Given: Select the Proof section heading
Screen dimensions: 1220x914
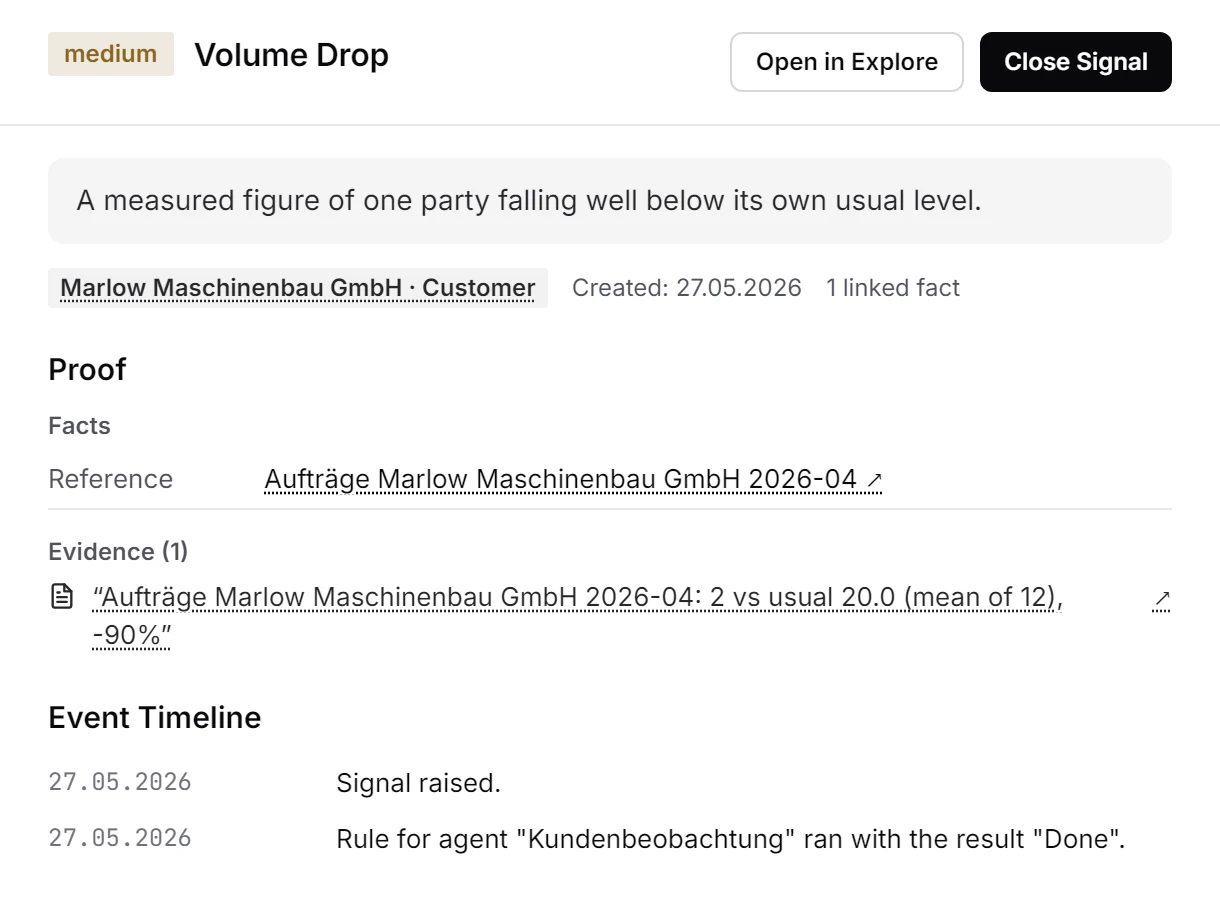Looking at the screenshot, I should coord(87,369).
